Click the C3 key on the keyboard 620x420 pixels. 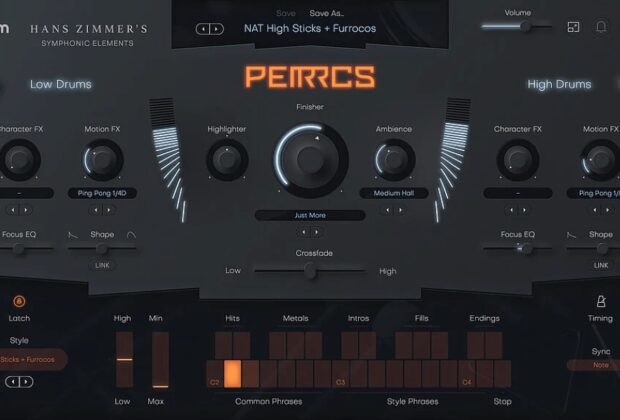(x=340, y=373)
